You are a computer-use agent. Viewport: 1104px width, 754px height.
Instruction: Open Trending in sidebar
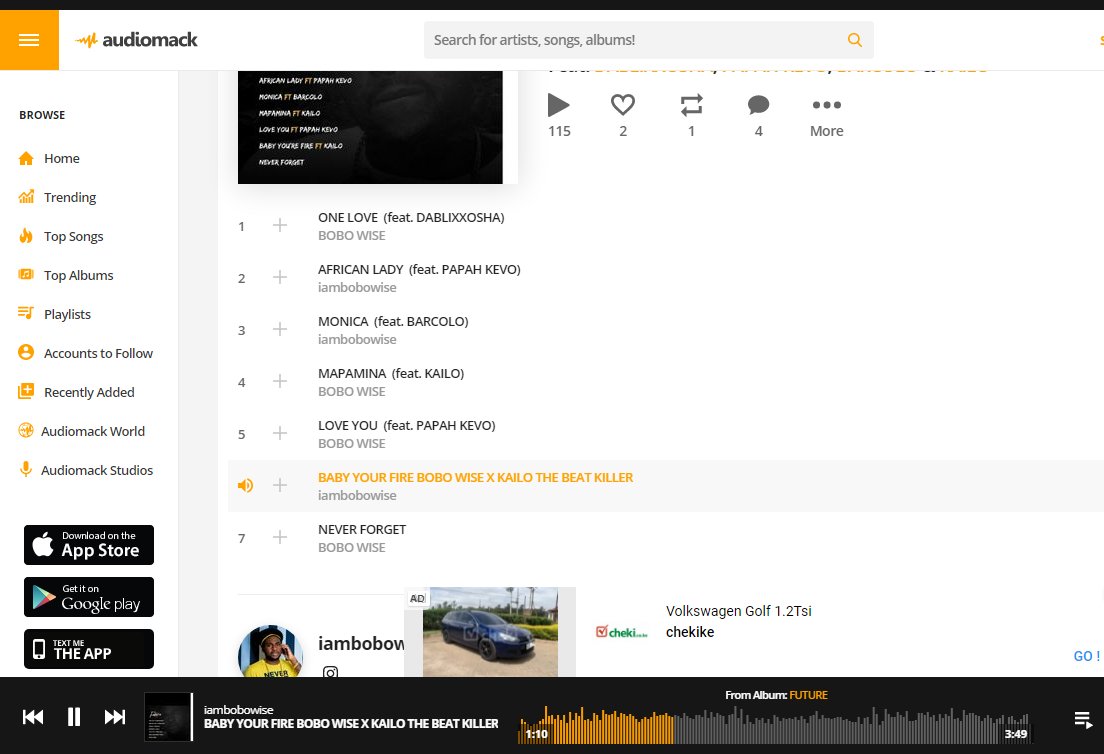(x=70, y=197)
